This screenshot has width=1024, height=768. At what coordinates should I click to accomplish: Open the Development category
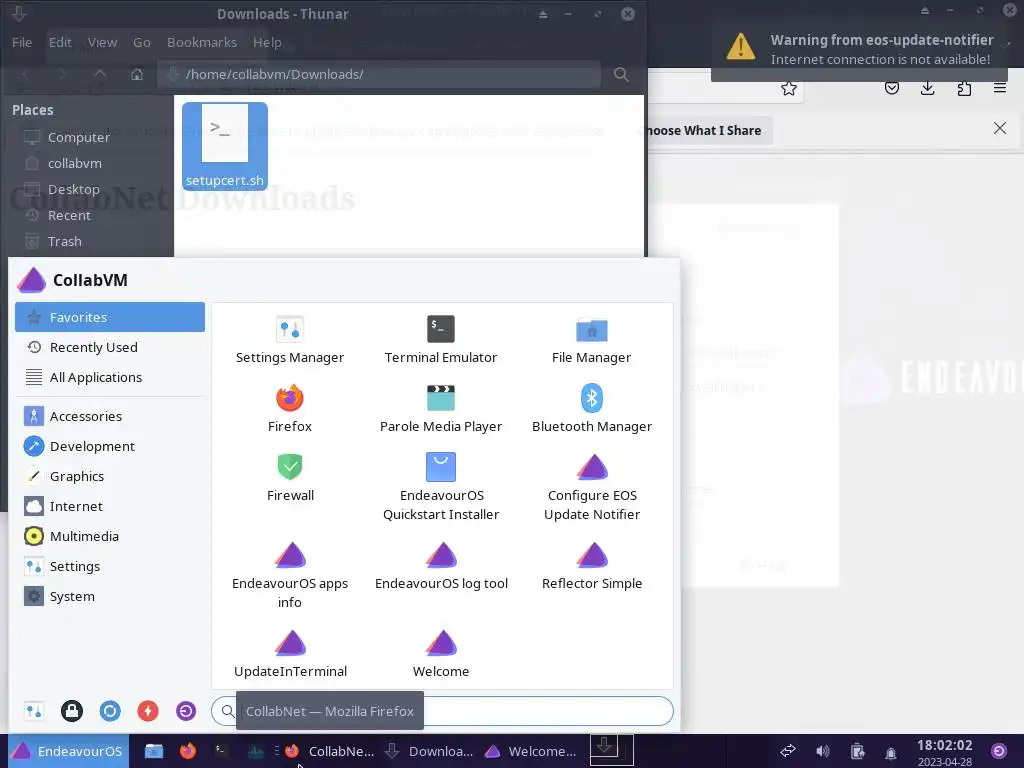tap(110, 446)
